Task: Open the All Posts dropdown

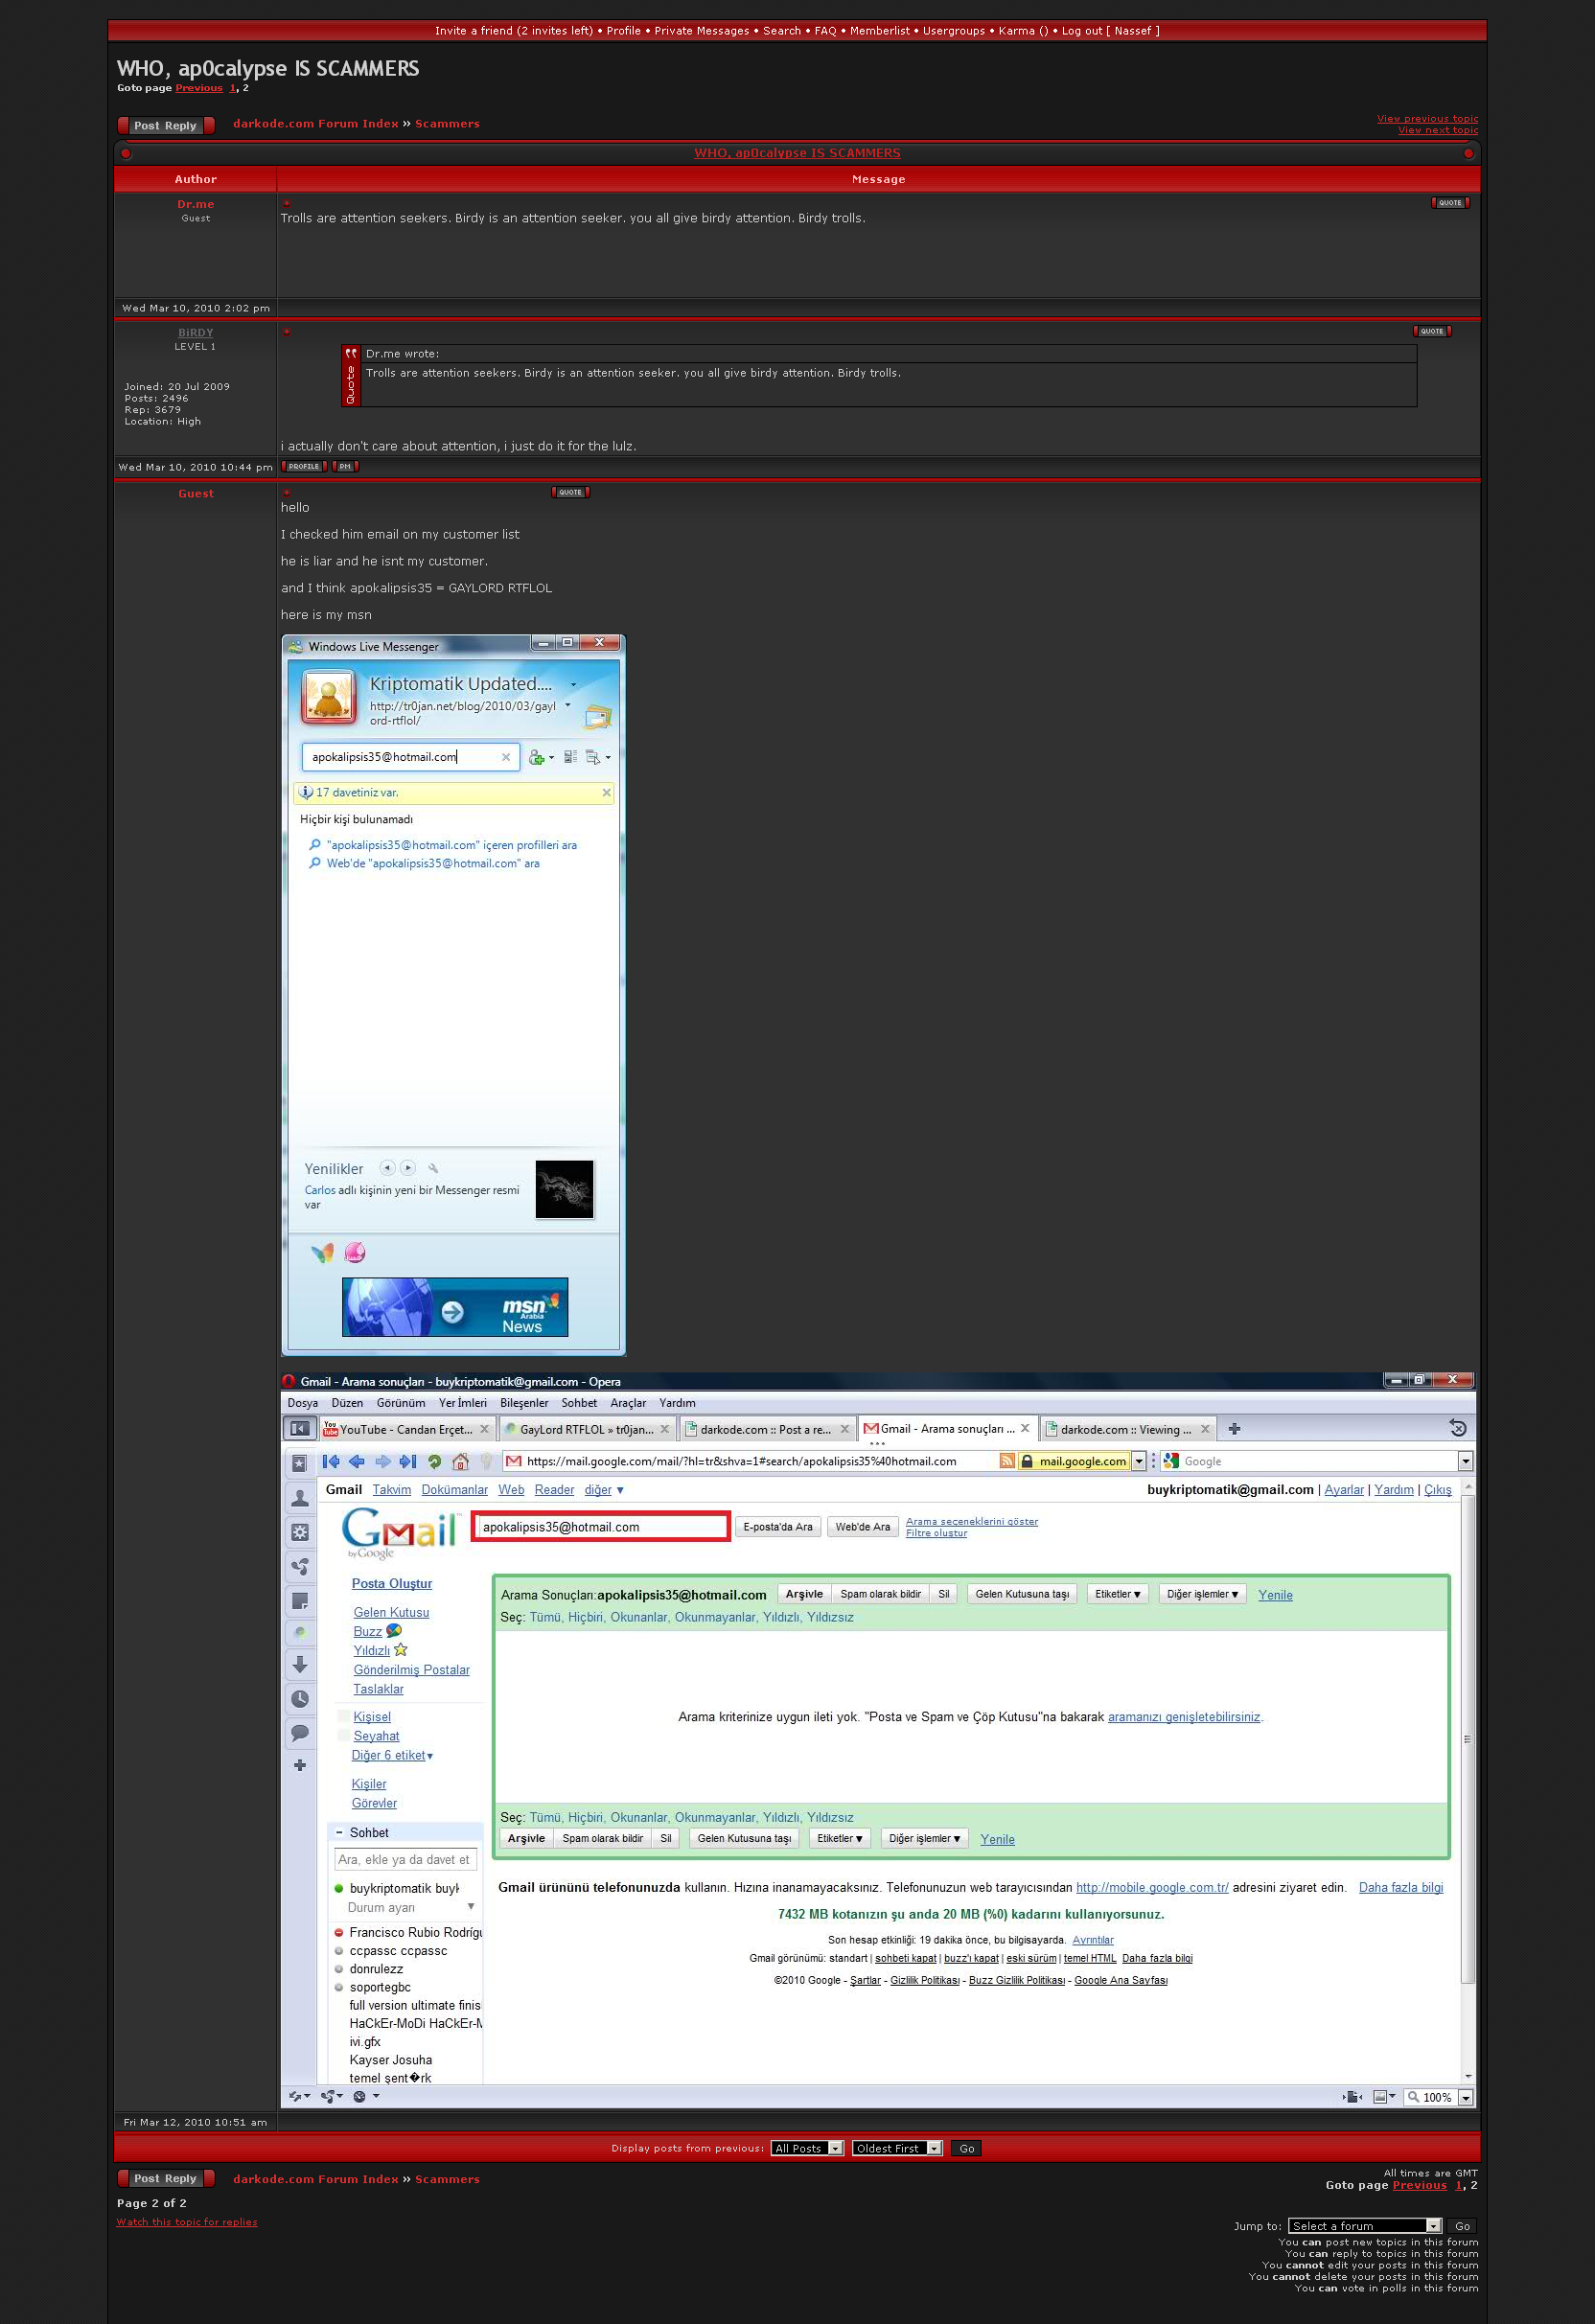Action: coord(807,2148)
